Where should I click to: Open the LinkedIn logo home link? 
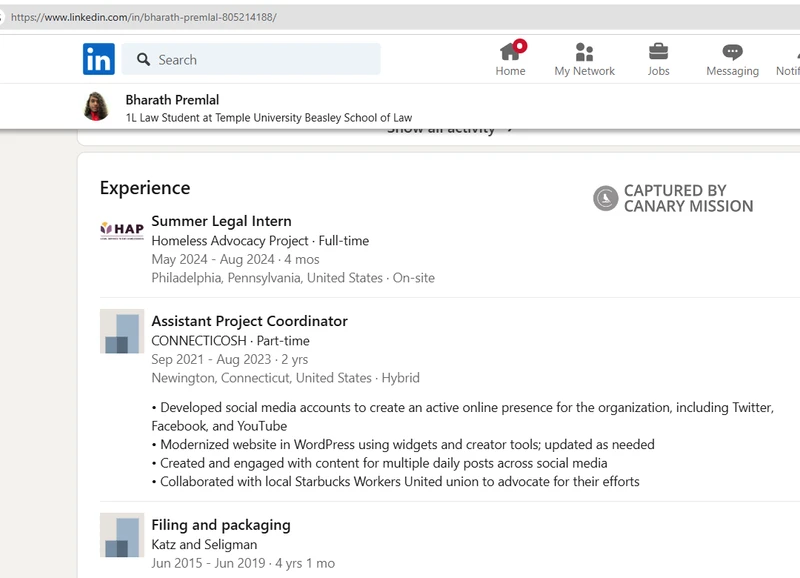(98, 59)
